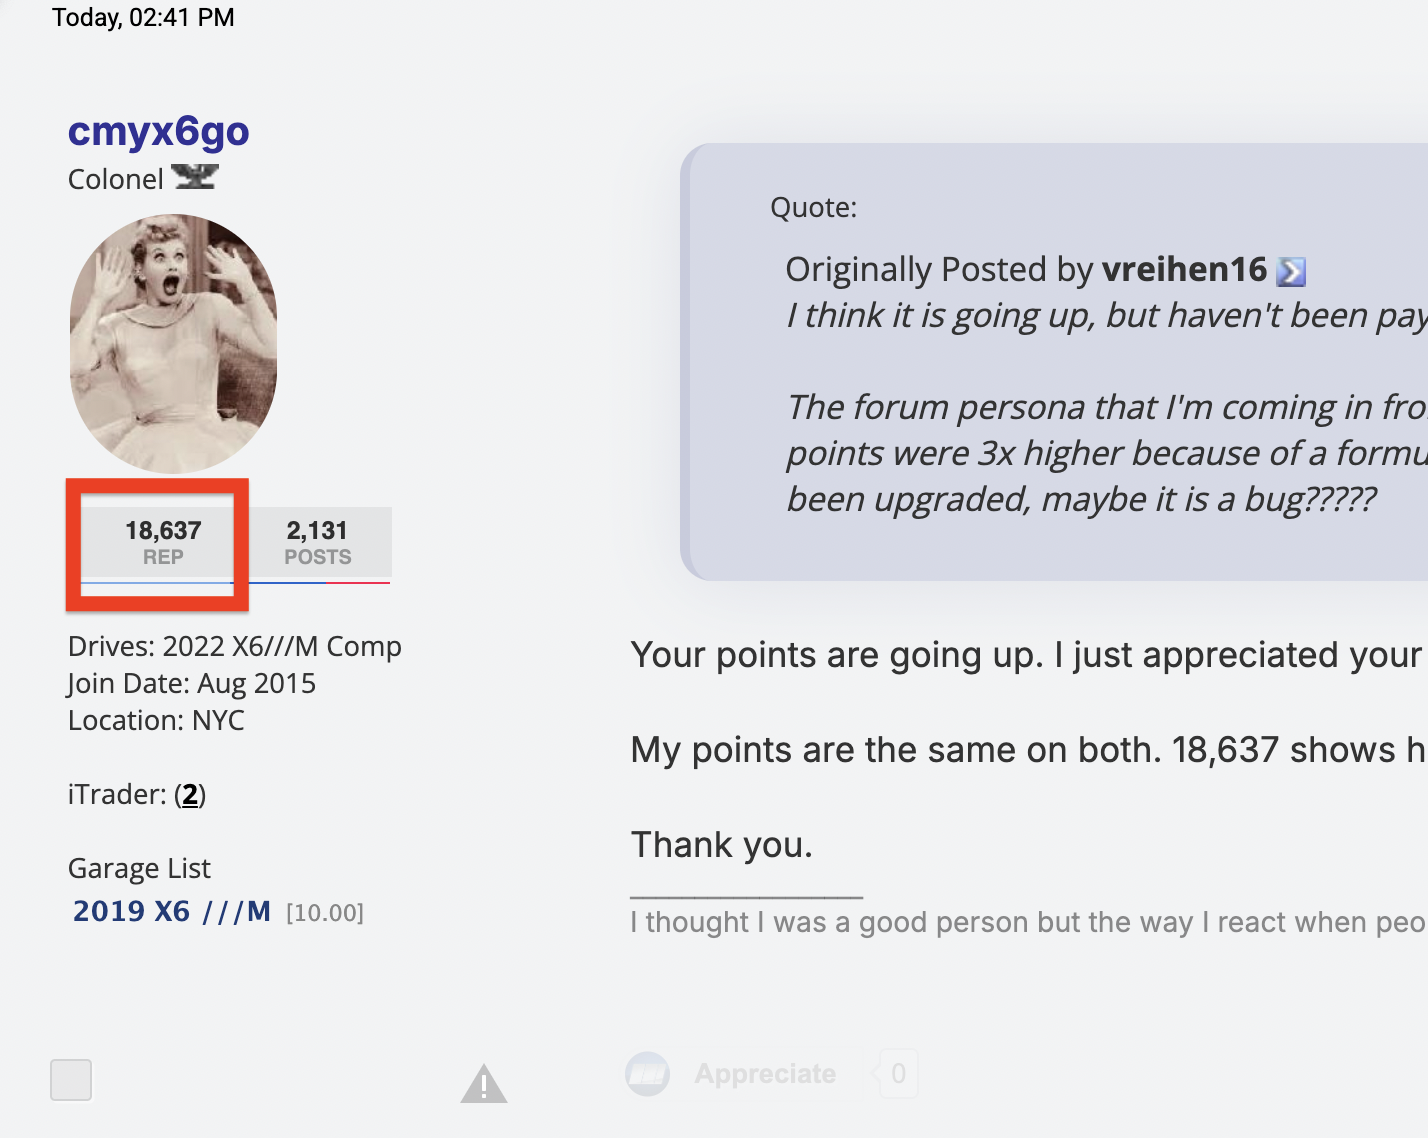Click the Drives: 2022 X6///M Comp text

(235, 646)
